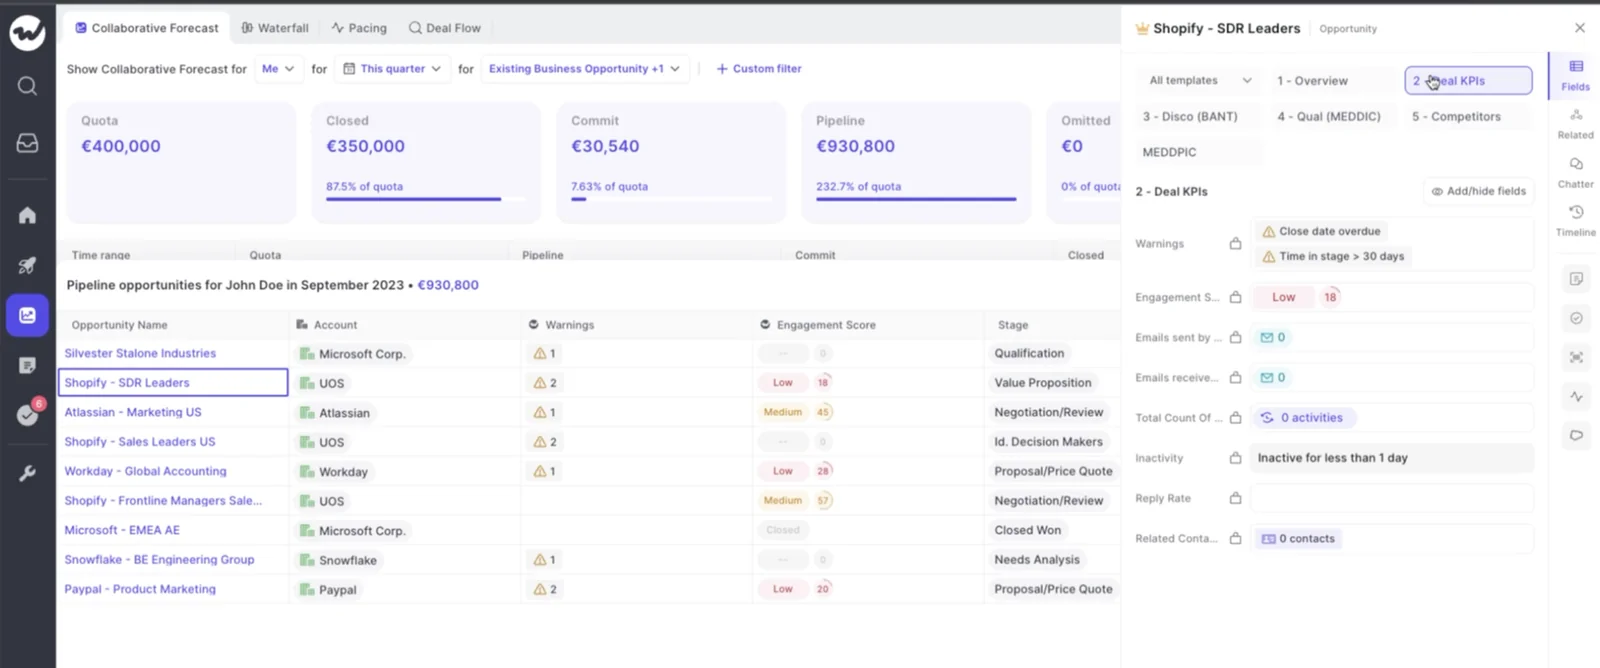Click the scan frame icon in right rail

pyautogui.click(x=1576, y=357)
